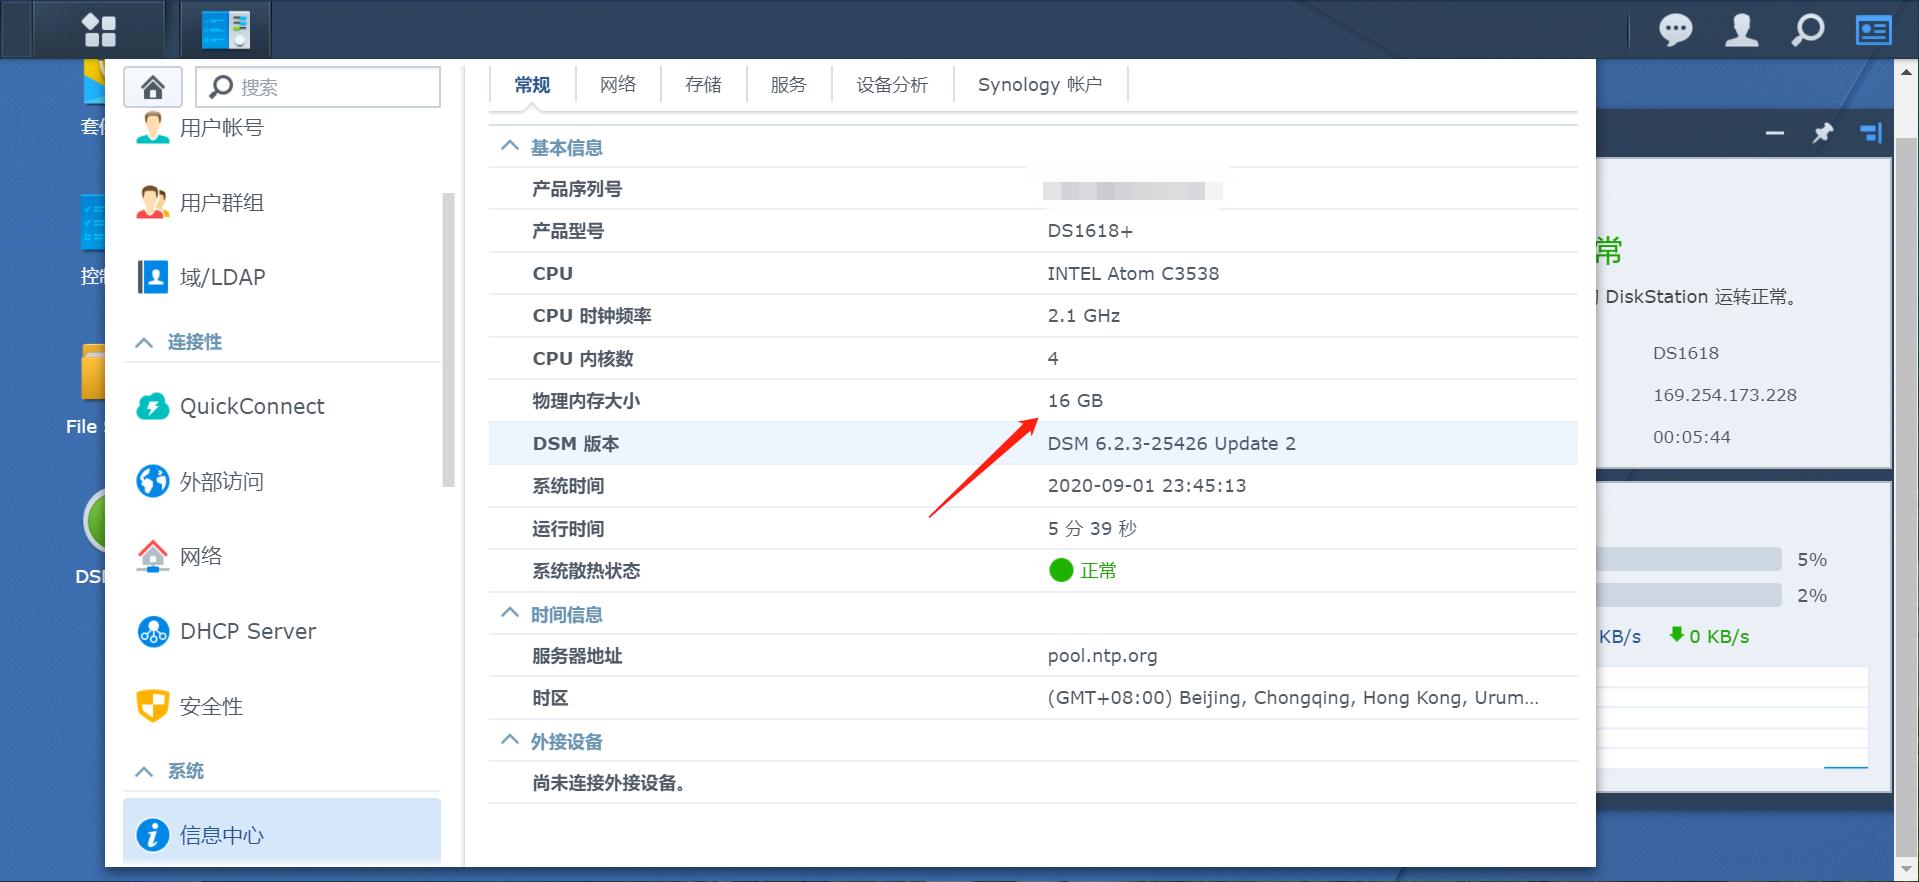Open the 存储 tab

(x=703, y=85)
